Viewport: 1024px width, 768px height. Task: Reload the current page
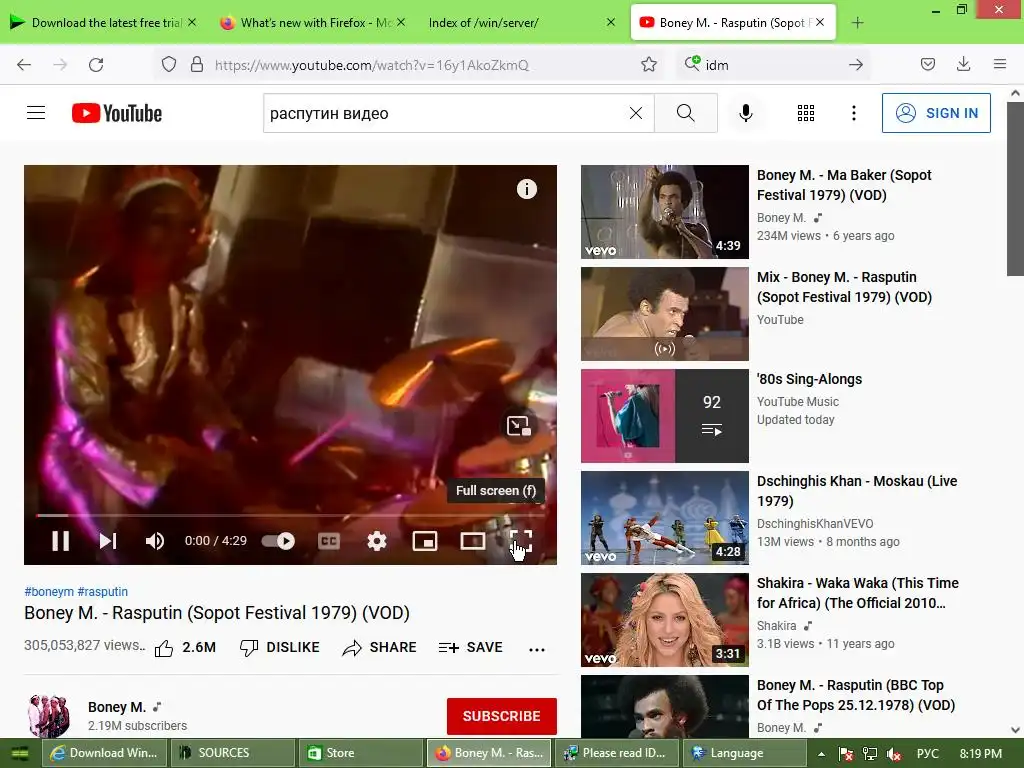(x=96, y=65)
